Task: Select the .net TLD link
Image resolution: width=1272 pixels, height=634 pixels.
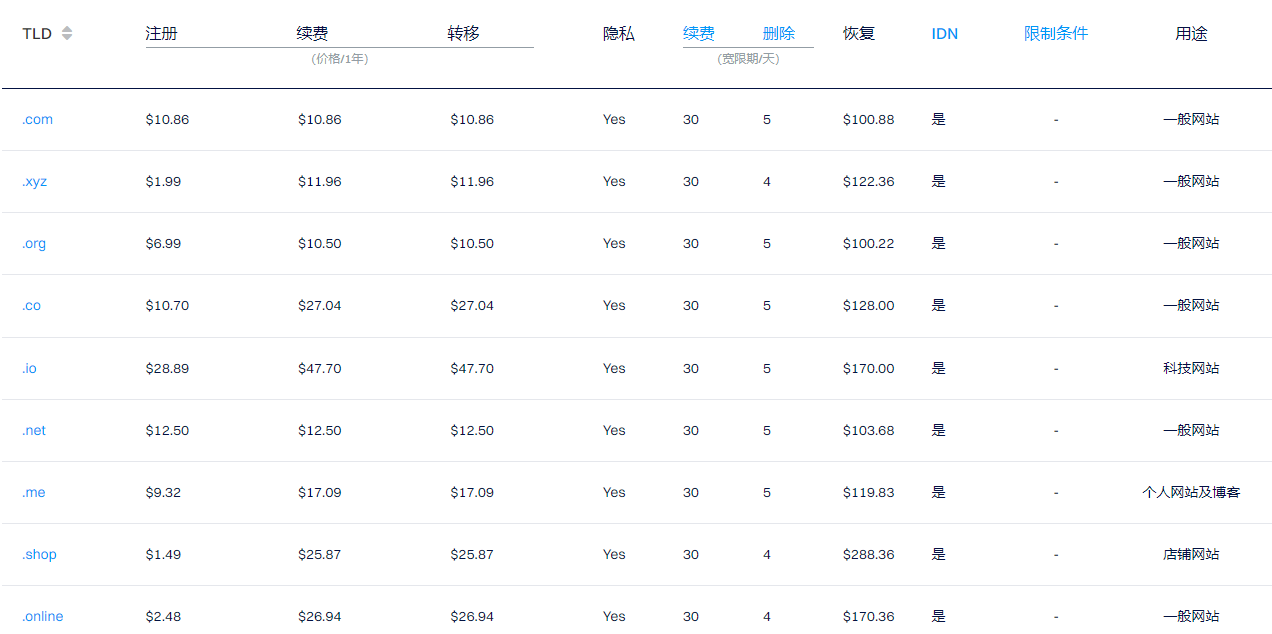Action: 34,430
